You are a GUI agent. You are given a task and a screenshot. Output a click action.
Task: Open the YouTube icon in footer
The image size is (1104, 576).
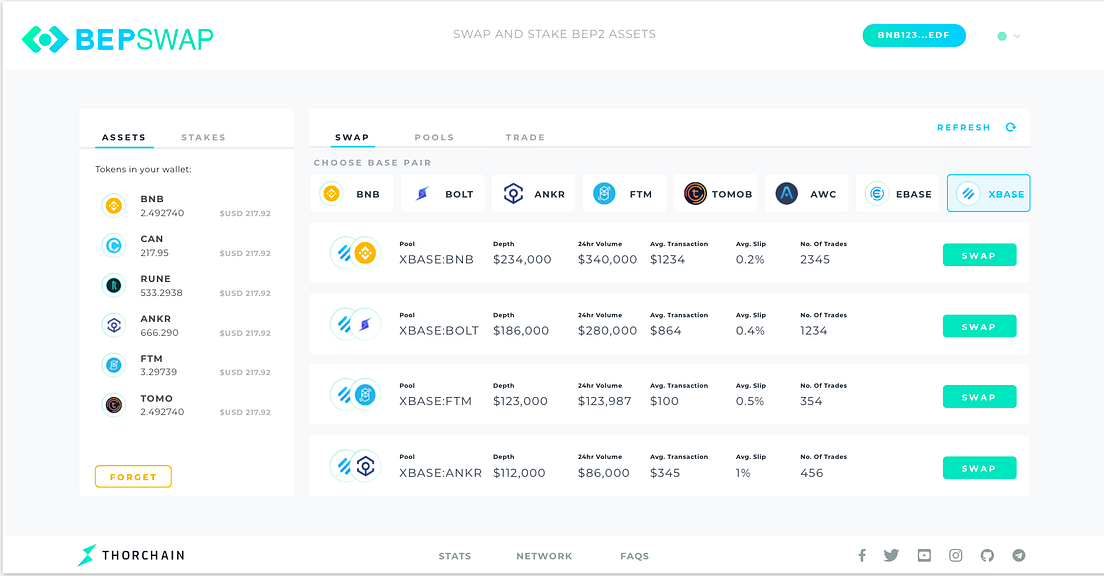(924, 556)
